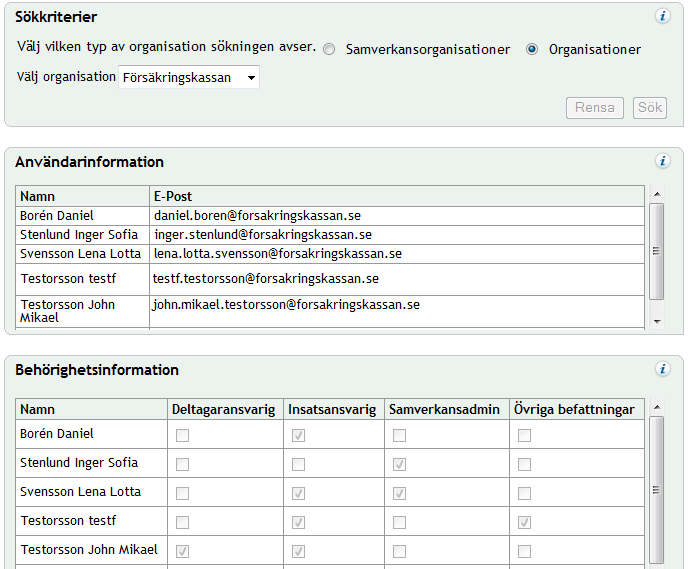The image size is (691, 569).
Task: Toggle Deltagaransvarig checkbox for Svensson Lena Lotta
Action: pos(182,493)
